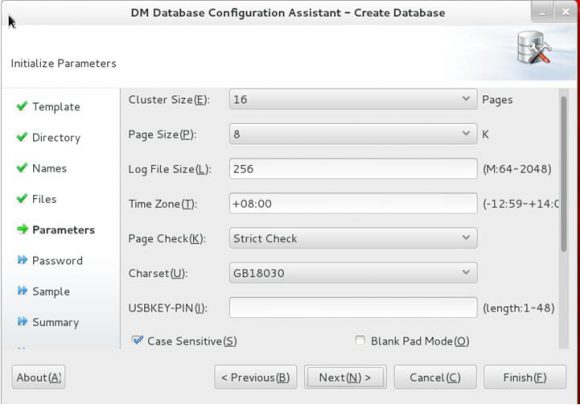Enable the Blank Pad Mode checkbox
The height and width of the screenshot is (405, 580).
[x=360, y=340]
